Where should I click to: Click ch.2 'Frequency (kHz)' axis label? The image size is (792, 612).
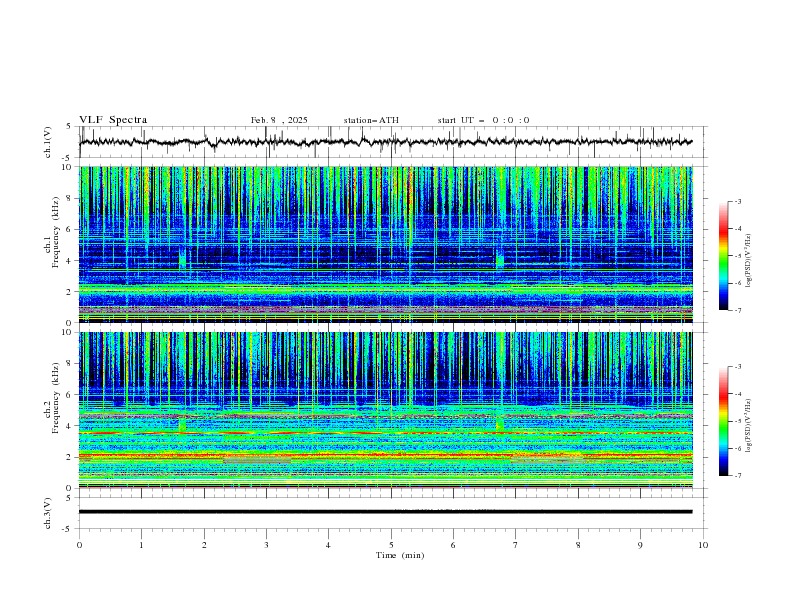tap(56, 398)
